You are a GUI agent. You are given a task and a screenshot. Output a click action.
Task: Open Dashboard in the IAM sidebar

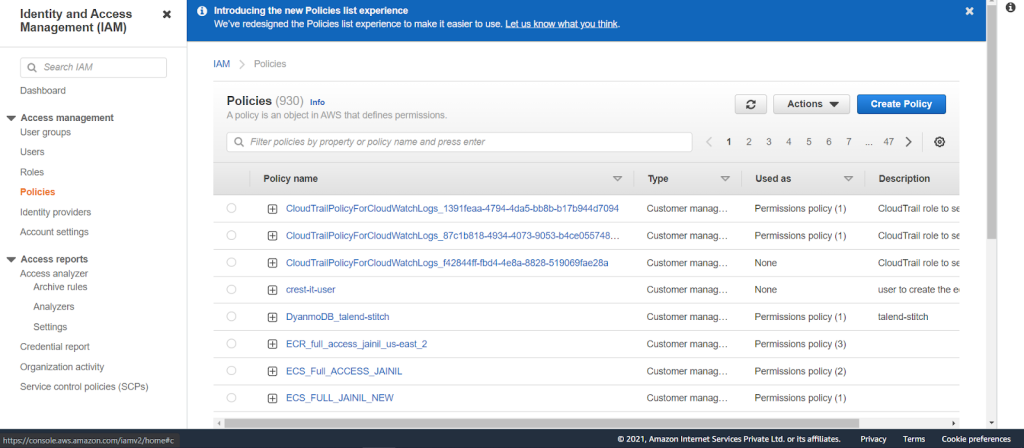click(43, 91)
